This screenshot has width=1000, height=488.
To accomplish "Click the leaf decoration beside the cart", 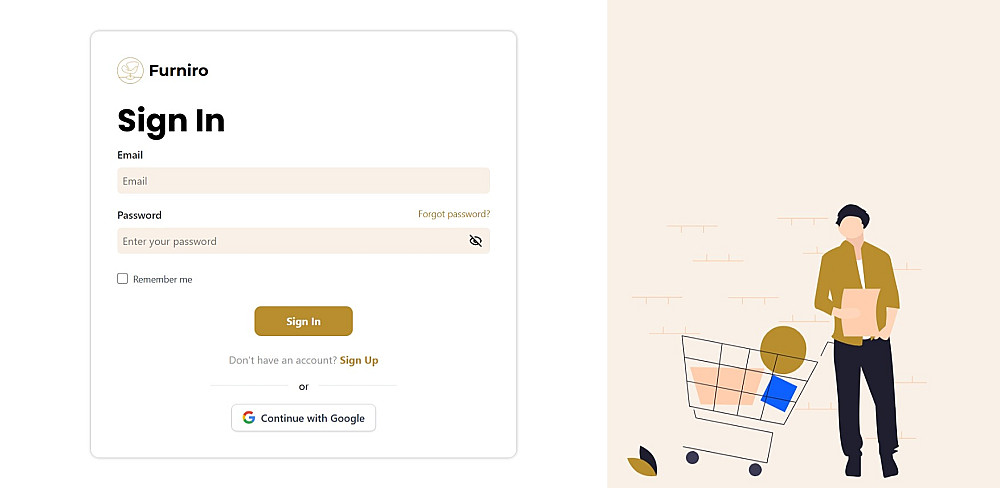I will [x=643, y=461].
